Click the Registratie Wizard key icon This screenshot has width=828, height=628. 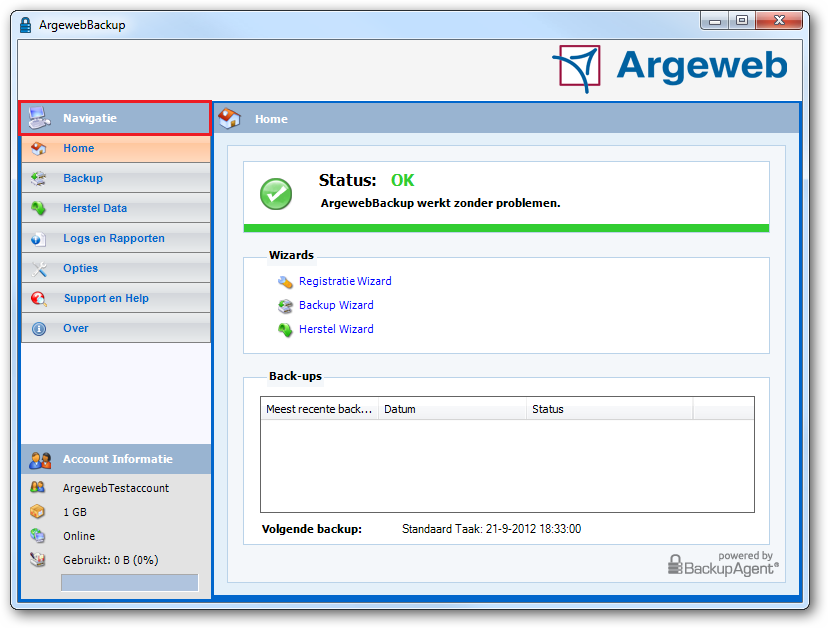(x=285, y=282)
